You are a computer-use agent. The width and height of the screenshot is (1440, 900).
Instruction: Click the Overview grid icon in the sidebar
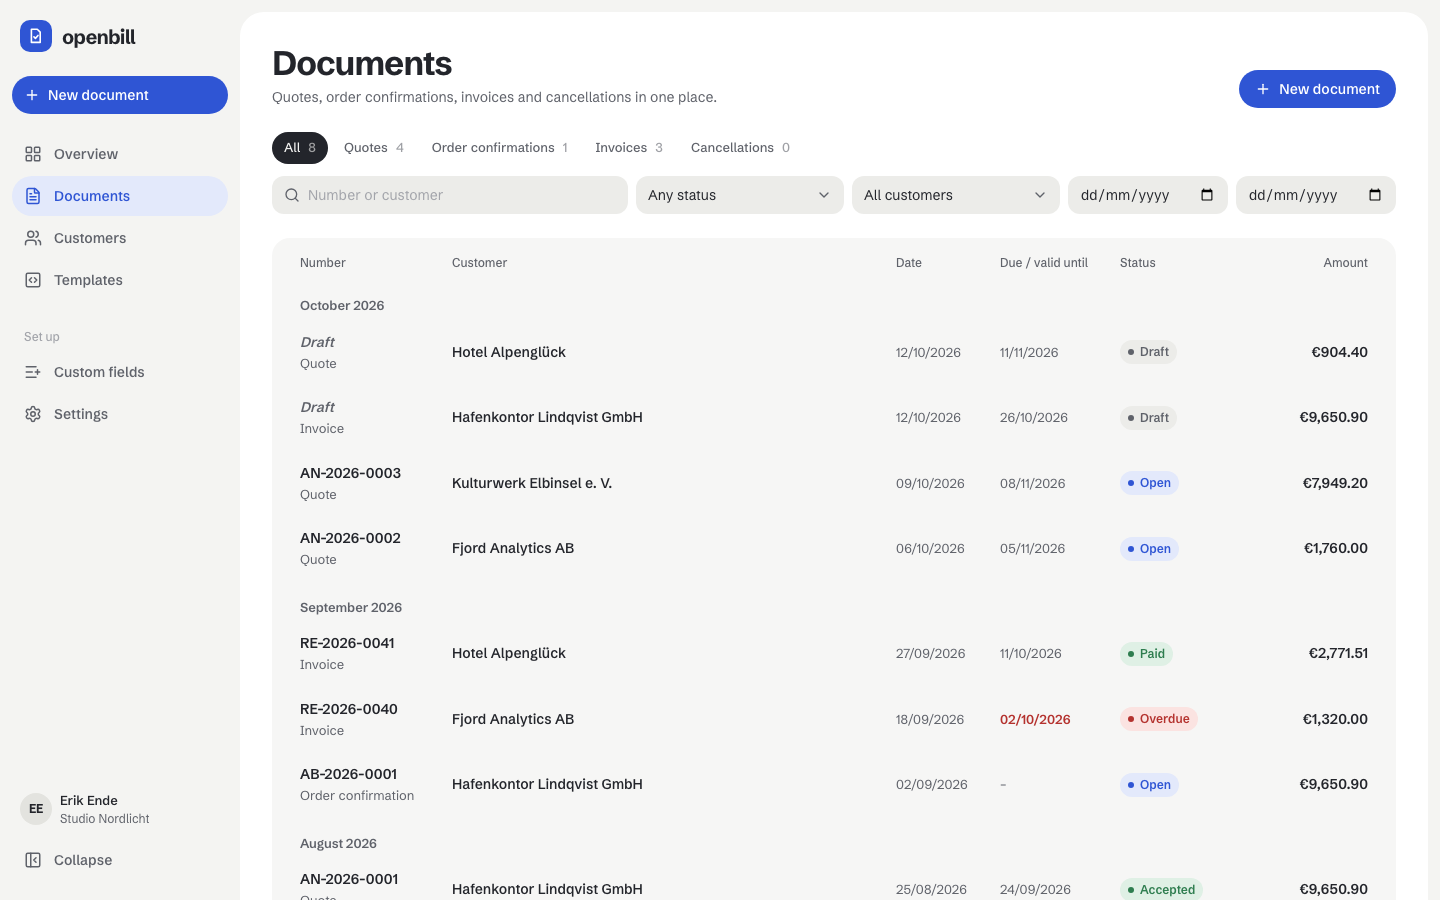click(33, 154)
